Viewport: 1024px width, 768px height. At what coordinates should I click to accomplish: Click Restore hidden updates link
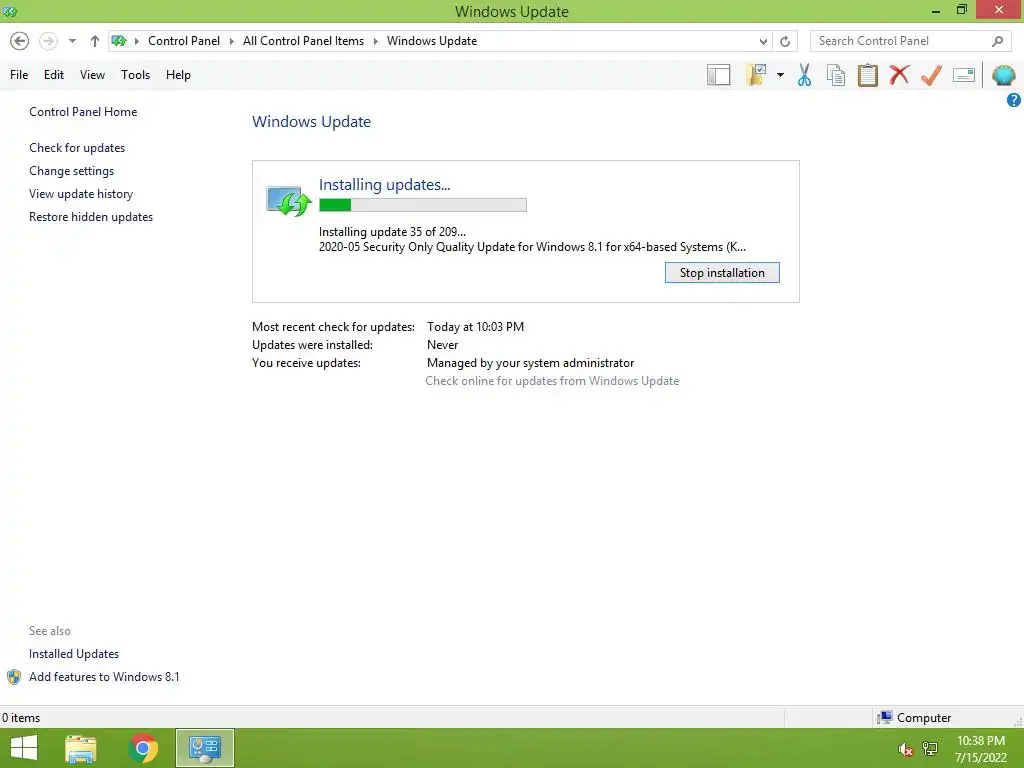click(x=91, y=217)
